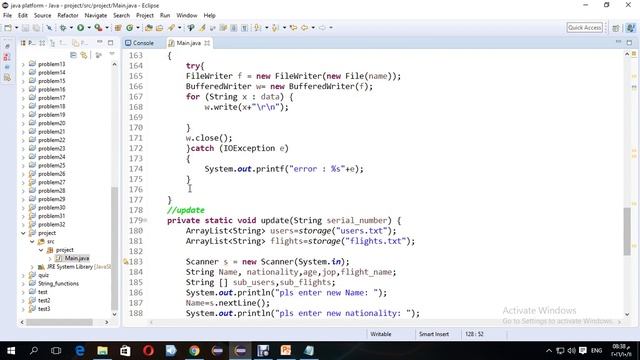Open the Source menu
This screenshot has height=360, width=640.
click(42, 16)
